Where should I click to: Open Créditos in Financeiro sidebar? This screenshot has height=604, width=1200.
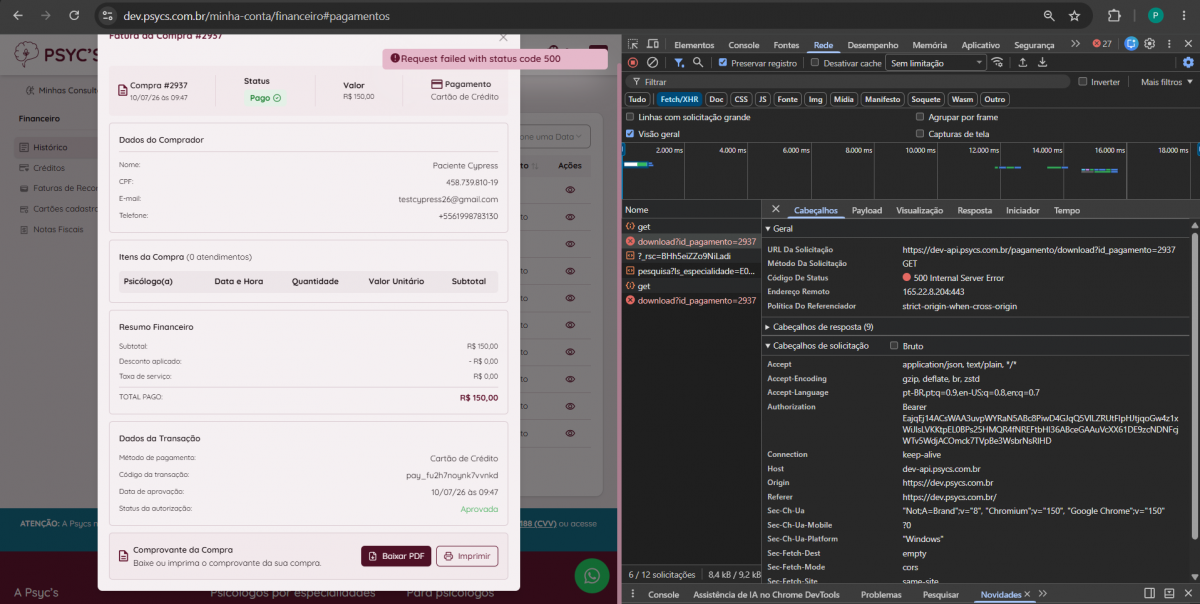pos(49,168)
